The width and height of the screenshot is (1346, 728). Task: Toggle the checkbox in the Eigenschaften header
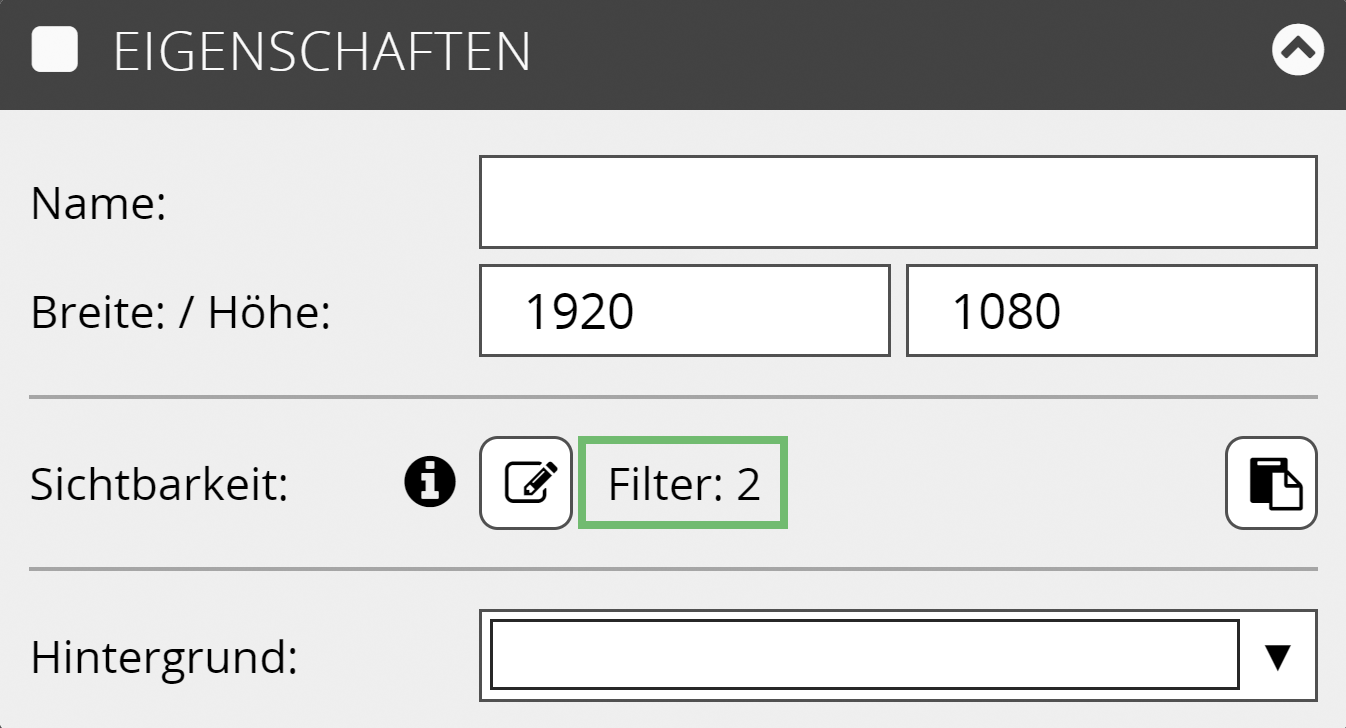click(55, 51)
